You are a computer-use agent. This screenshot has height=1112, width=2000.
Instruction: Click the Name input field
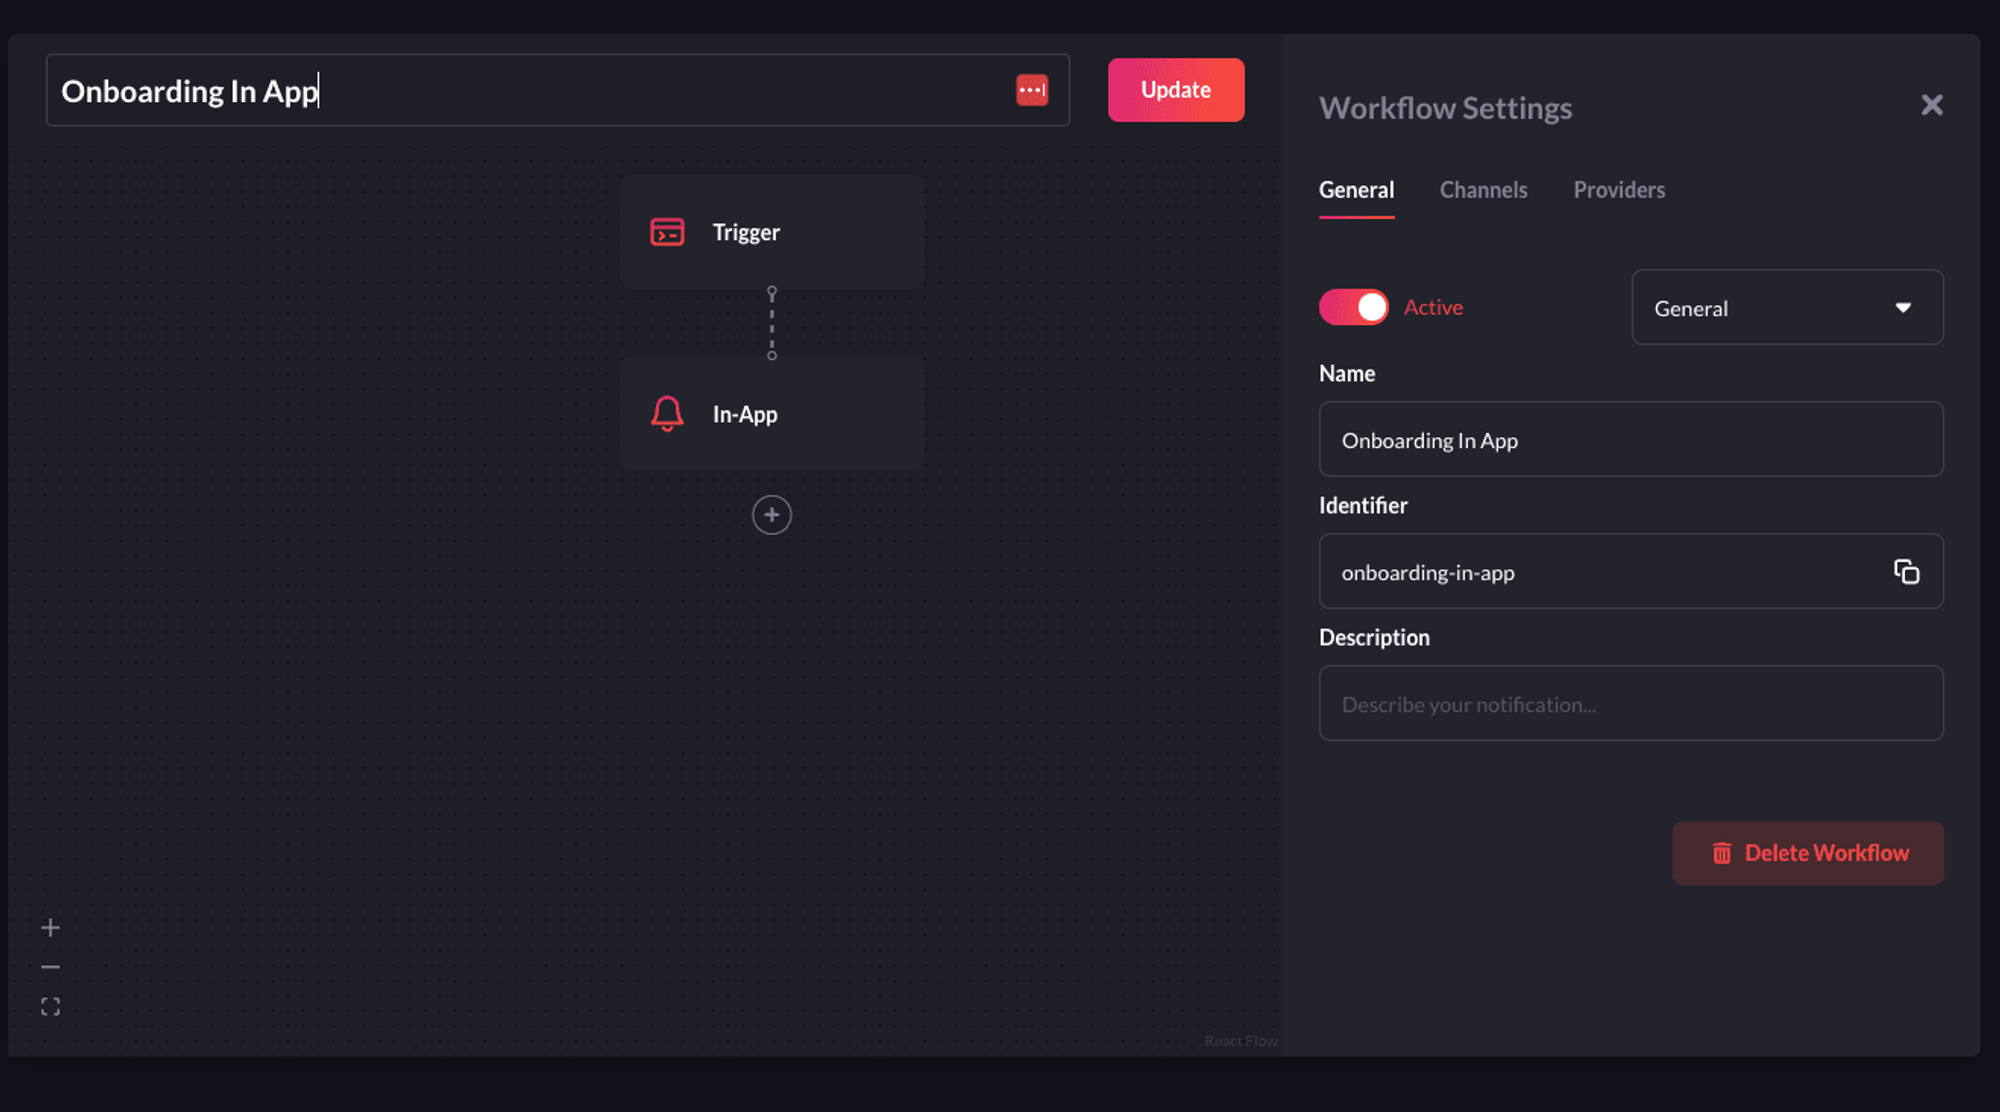1630,439
